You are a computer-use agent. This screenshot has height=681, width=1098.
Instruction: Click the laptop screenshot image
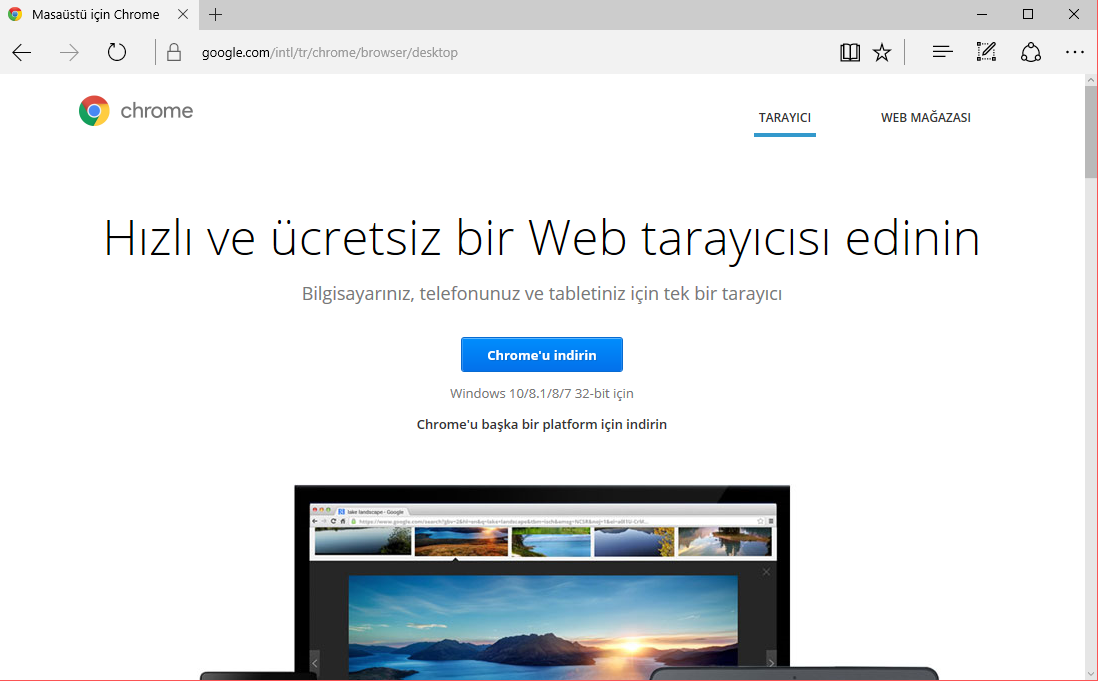[x=542, y=582]
